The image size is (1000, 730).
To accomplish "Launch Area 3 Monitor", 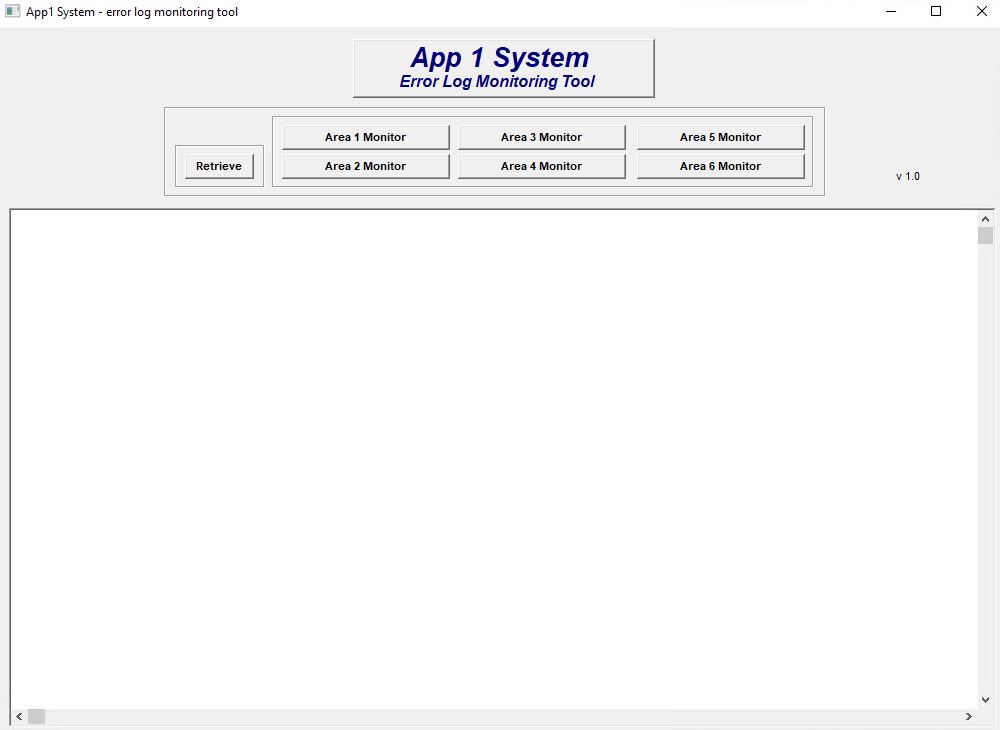I will (541, 137).
